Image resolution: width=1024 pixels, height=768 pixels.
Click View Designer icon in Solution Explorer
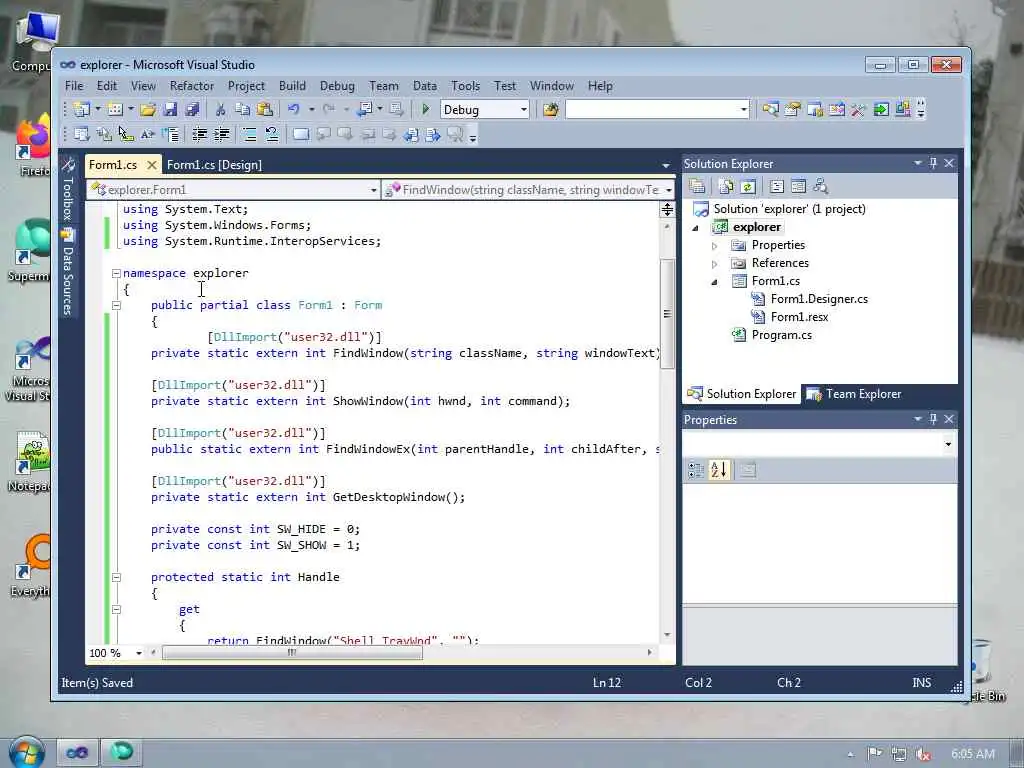tap(798, 187)
